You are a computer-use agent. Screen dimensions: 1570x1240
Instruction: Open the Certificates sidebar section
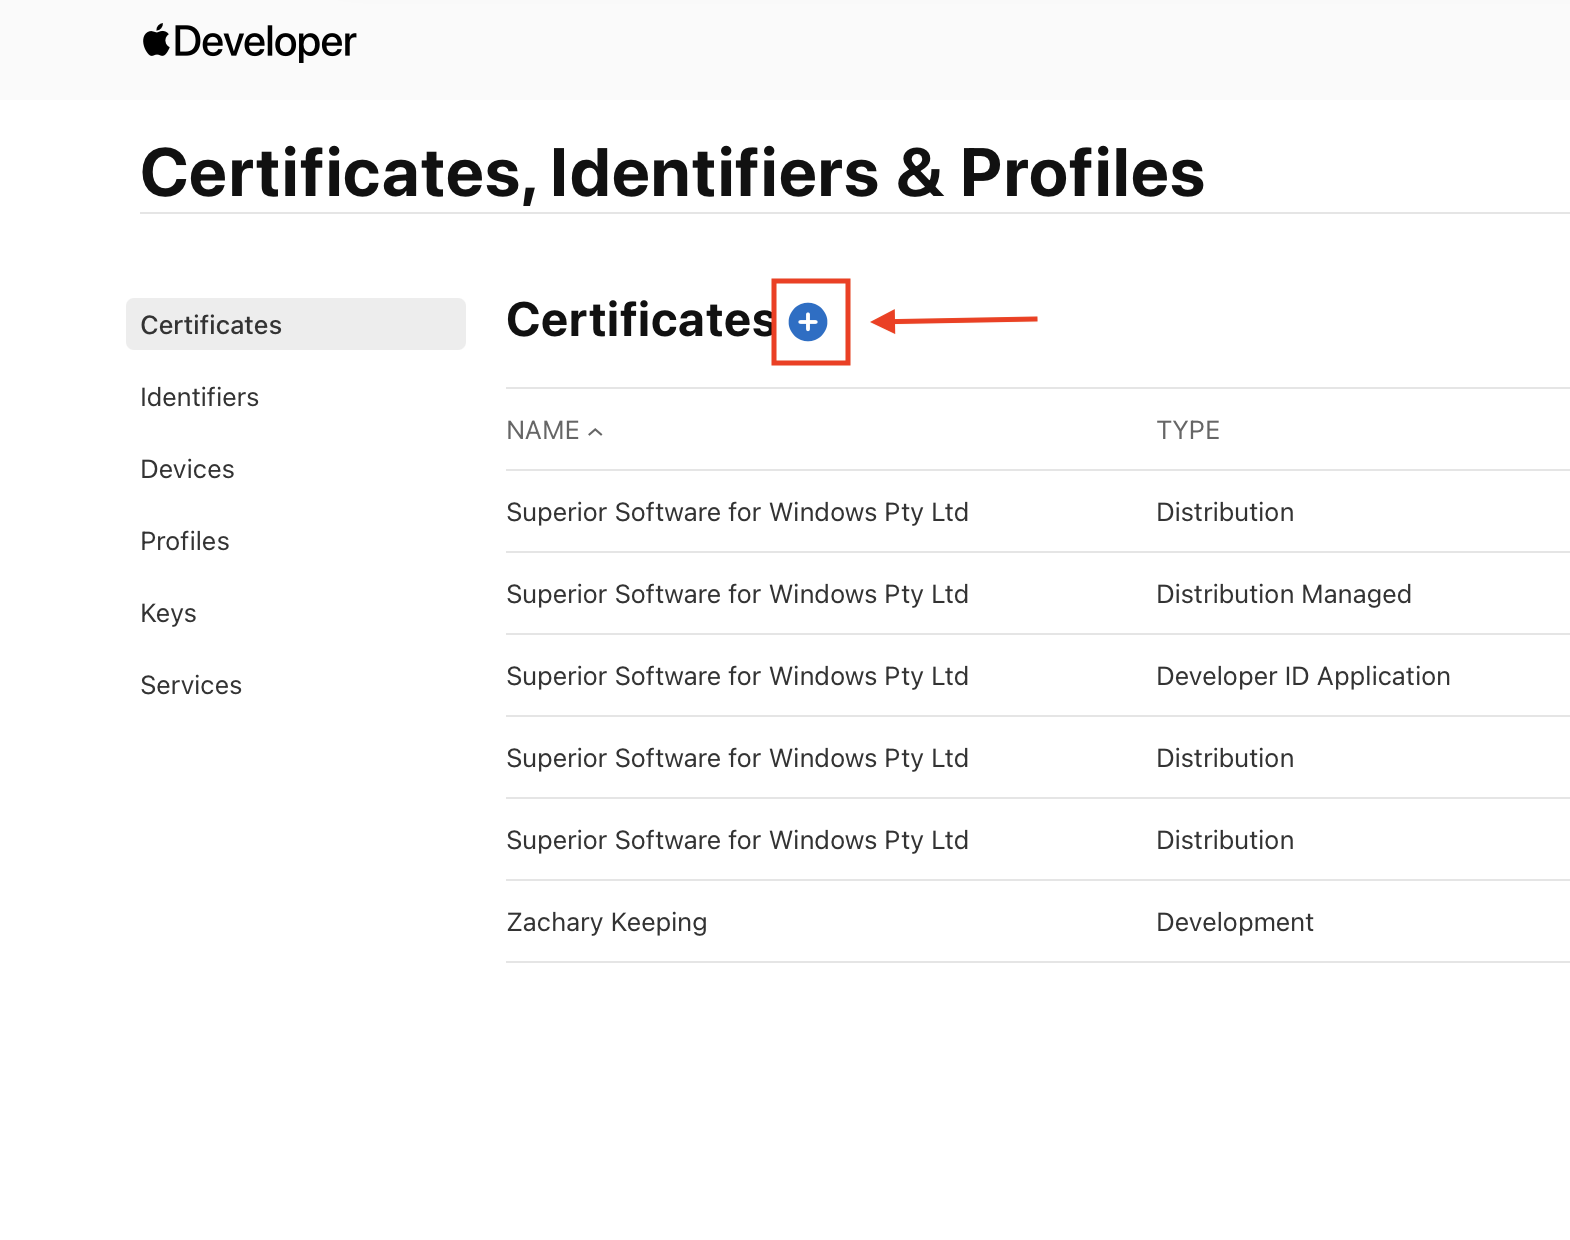[211, 325]
